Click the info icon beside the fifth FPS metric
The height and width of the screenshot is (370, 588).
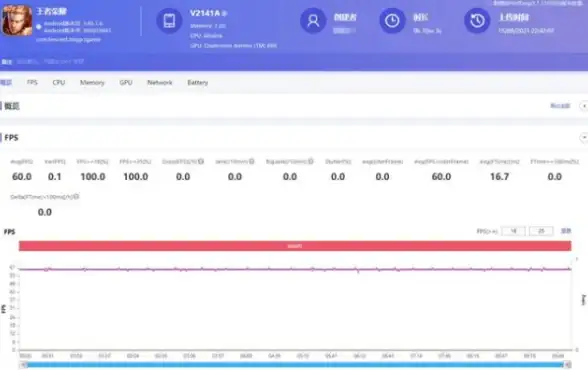(x=201, y=161)
